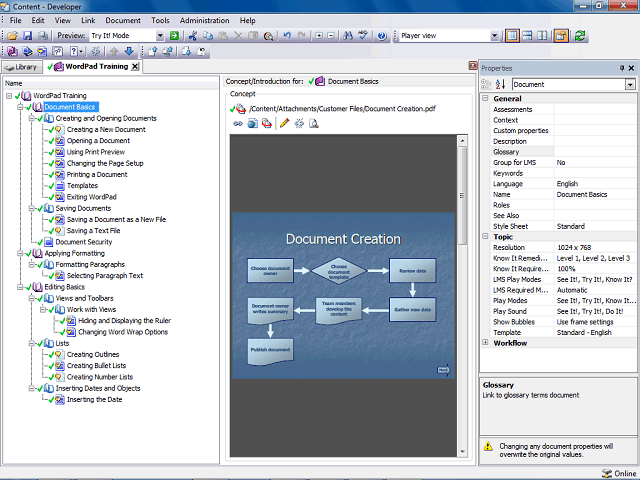Switch to the Library tab

pyautogui.click(x=22, y=67)
